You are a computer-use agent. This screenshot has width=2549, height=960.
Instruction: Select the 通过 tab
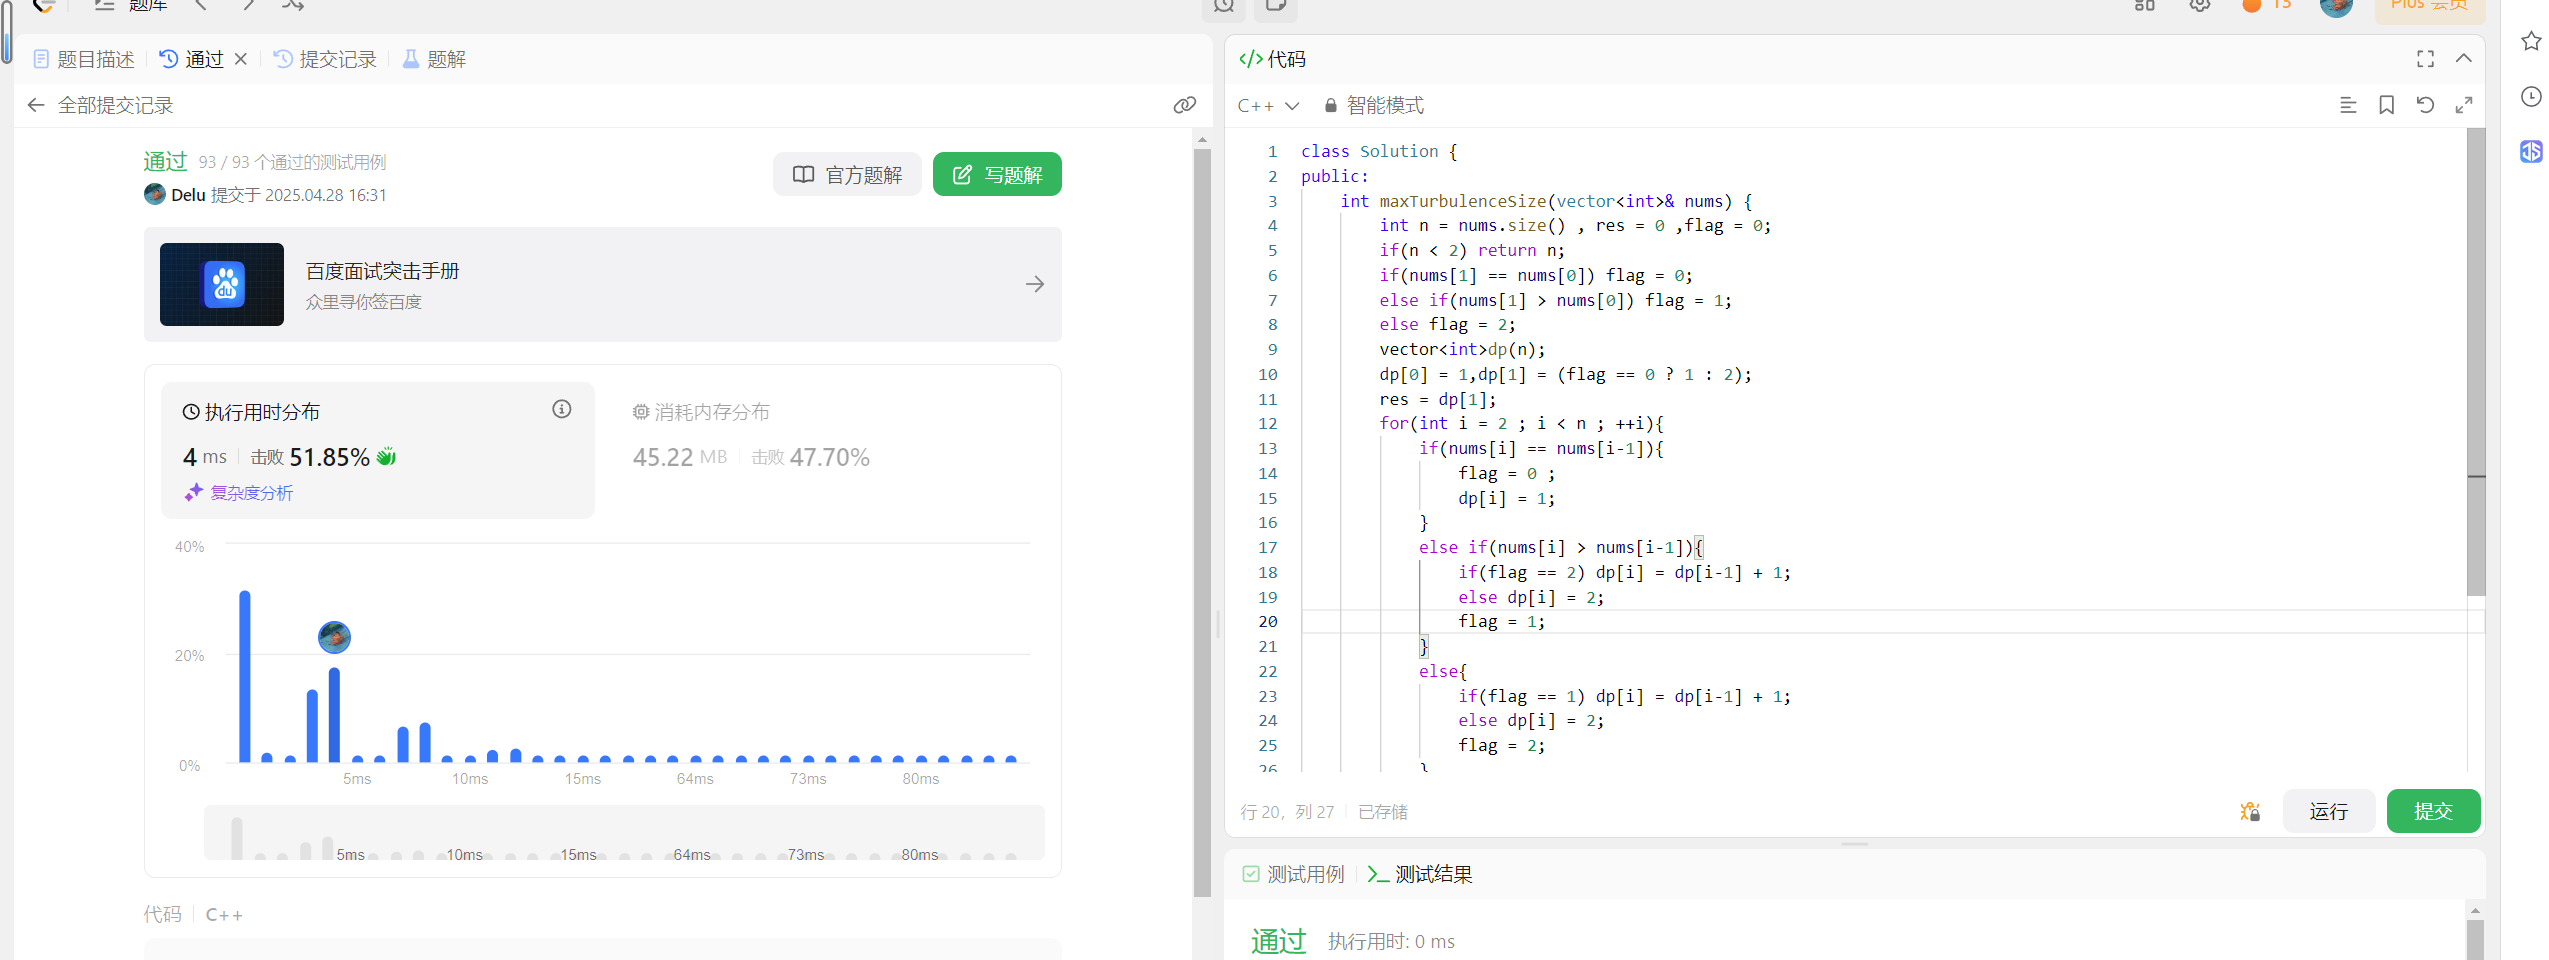(x=192, y=59)
